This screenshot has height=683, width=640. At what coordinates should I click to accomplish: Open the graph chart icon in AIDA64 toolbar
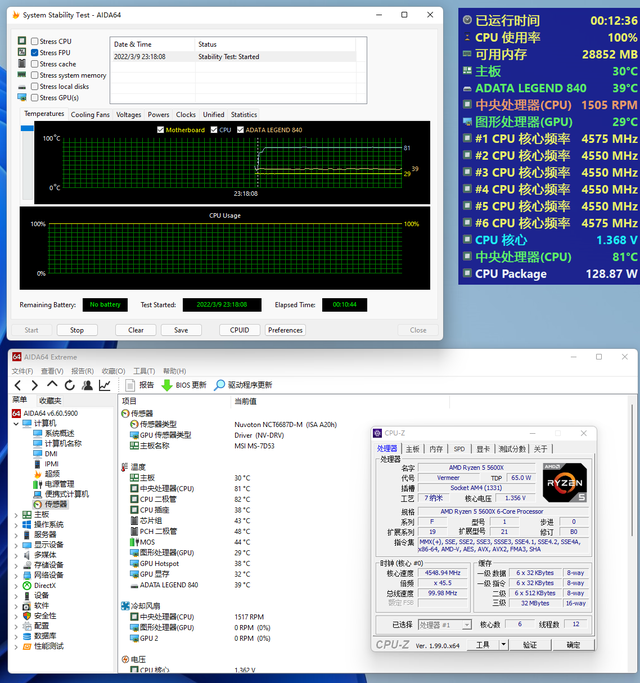[105, 385]
